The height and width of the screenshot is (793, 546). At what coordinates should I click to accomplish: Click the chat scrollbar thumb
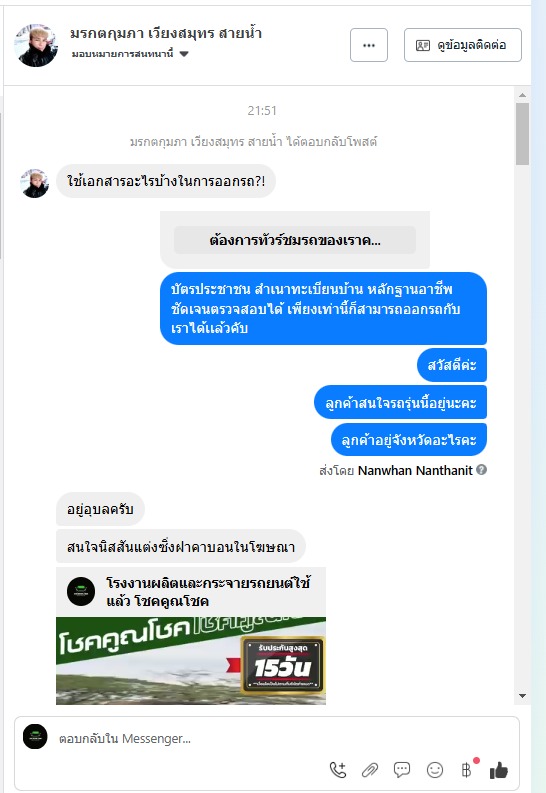[x=522, y=134]
